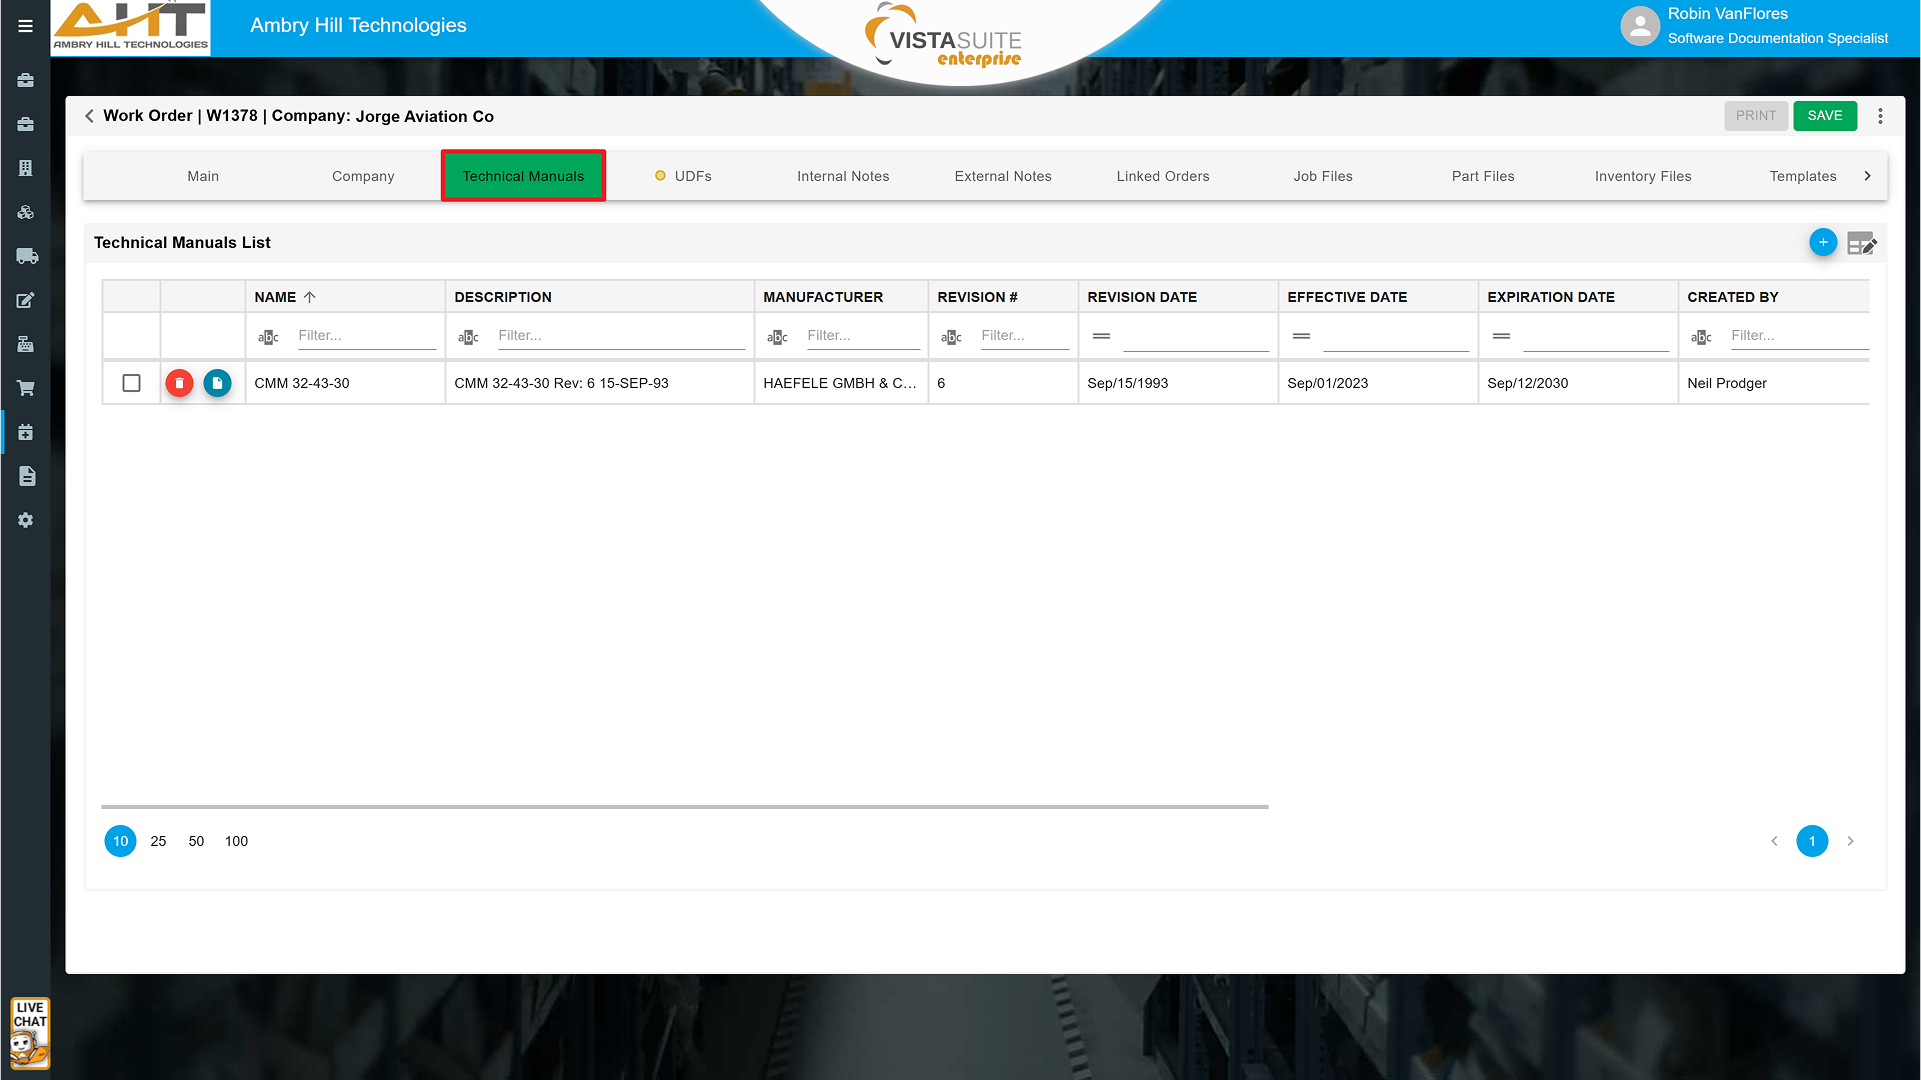Switch to the Internal Notes tab
Screen dimensions: 1921x1080
tap(842, 176)
